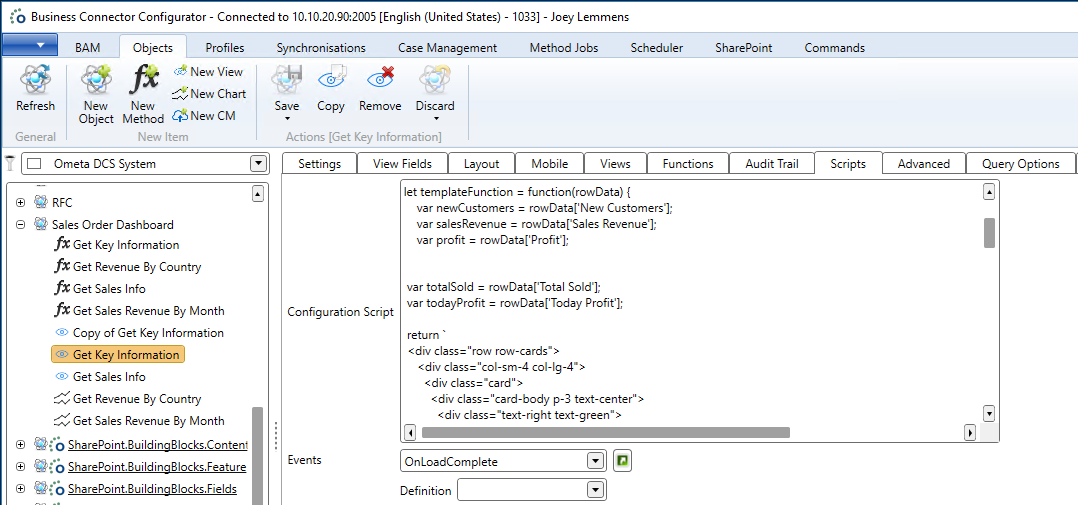Screen dimensions: 1078x505
Task: Expand the RFC tree node
Action: pos(21,203)
